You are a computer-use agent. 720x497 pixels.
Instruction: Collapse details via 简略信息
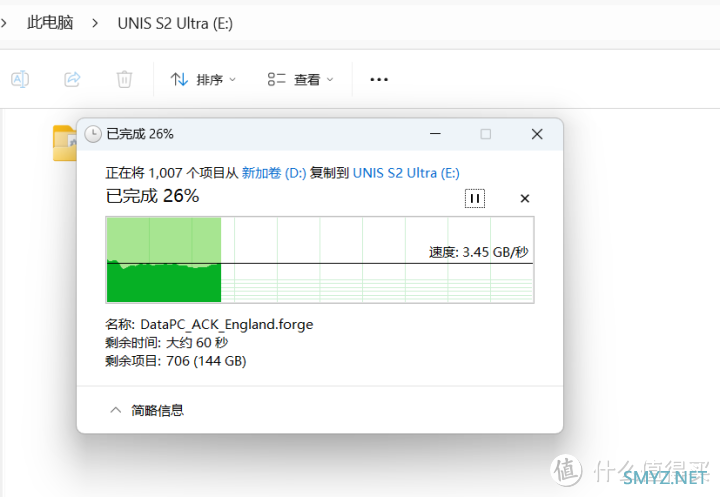(x=147, y=410)
